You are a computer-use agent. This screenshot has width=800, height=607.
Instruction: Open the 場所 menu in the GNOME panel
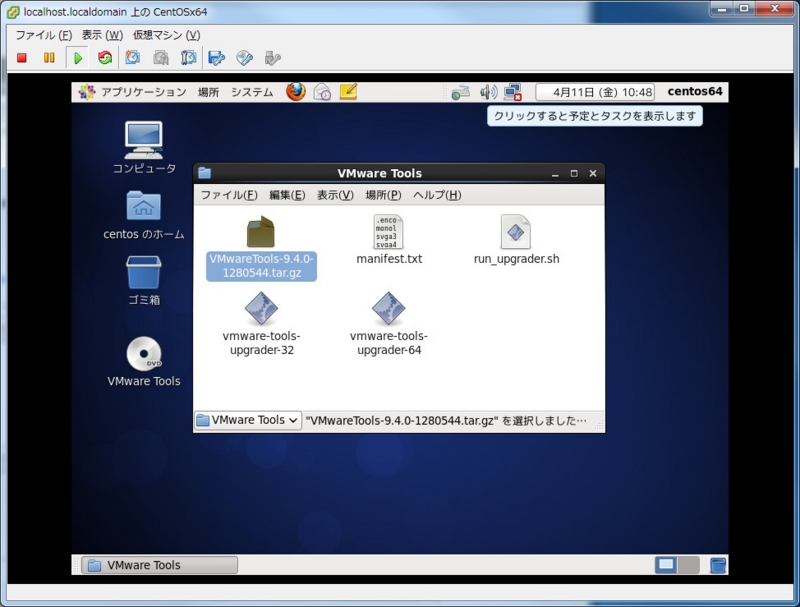tap(208, 92)
